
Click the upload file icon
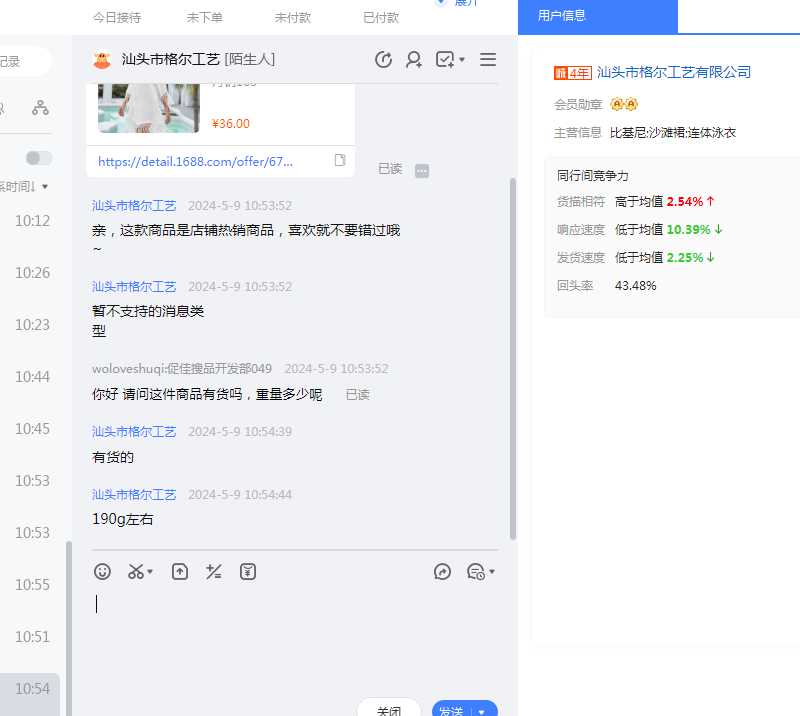[x=180, y=571]
